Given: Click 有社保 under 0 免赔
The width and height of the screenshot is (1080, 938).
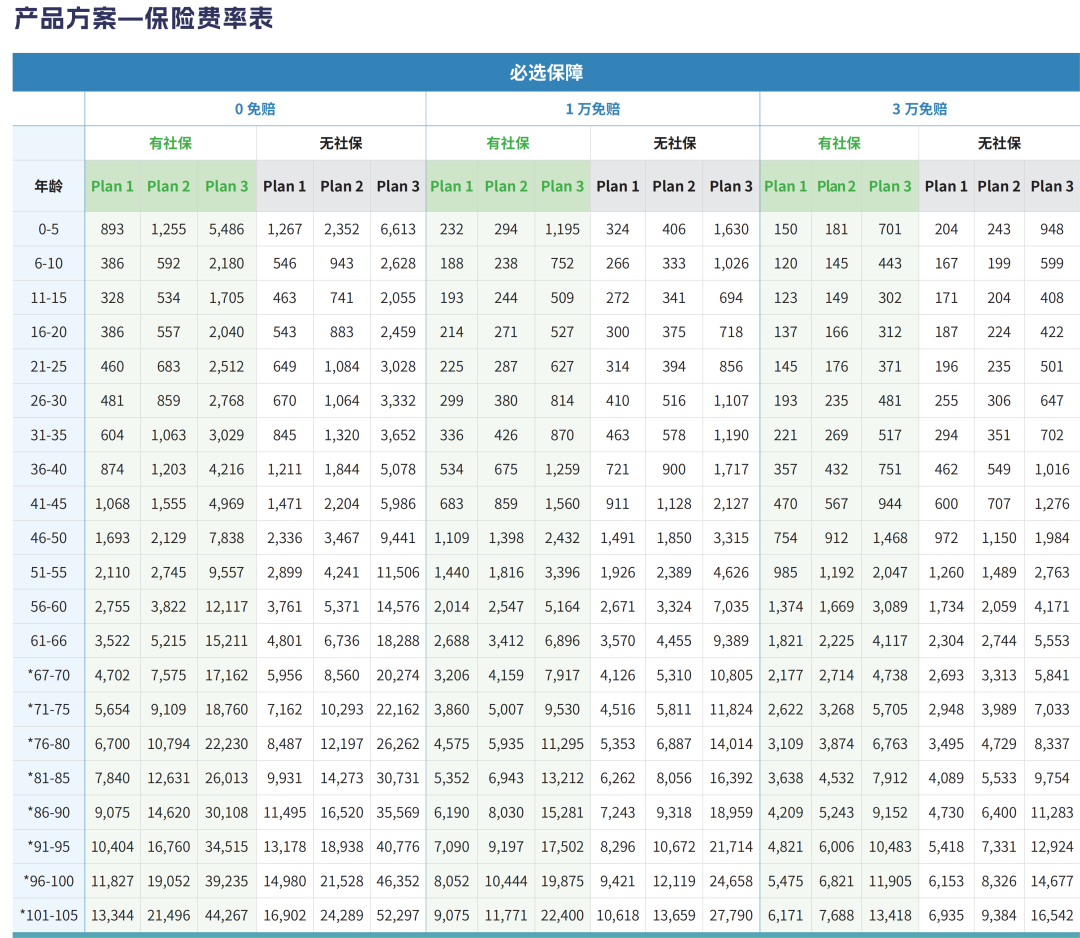Looking at the screenshot, I should 170,143.
